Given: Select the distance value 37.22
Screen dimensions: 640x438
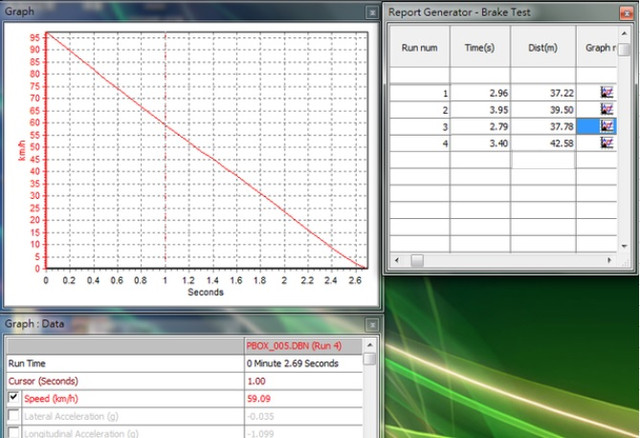Looking at the screenshot, I should click(x=543, y=93).
